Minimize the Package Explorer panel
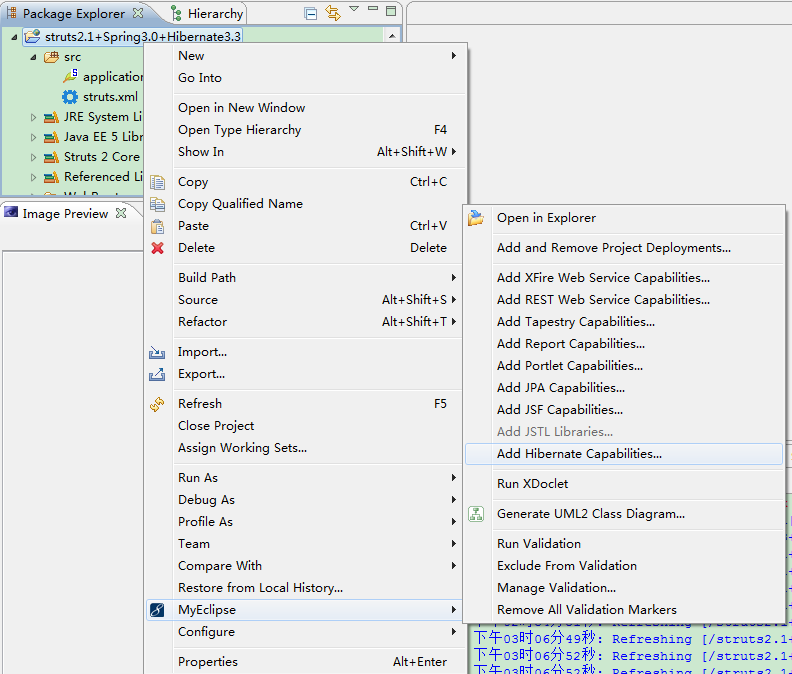792x674 pixels. pos(373,9)
